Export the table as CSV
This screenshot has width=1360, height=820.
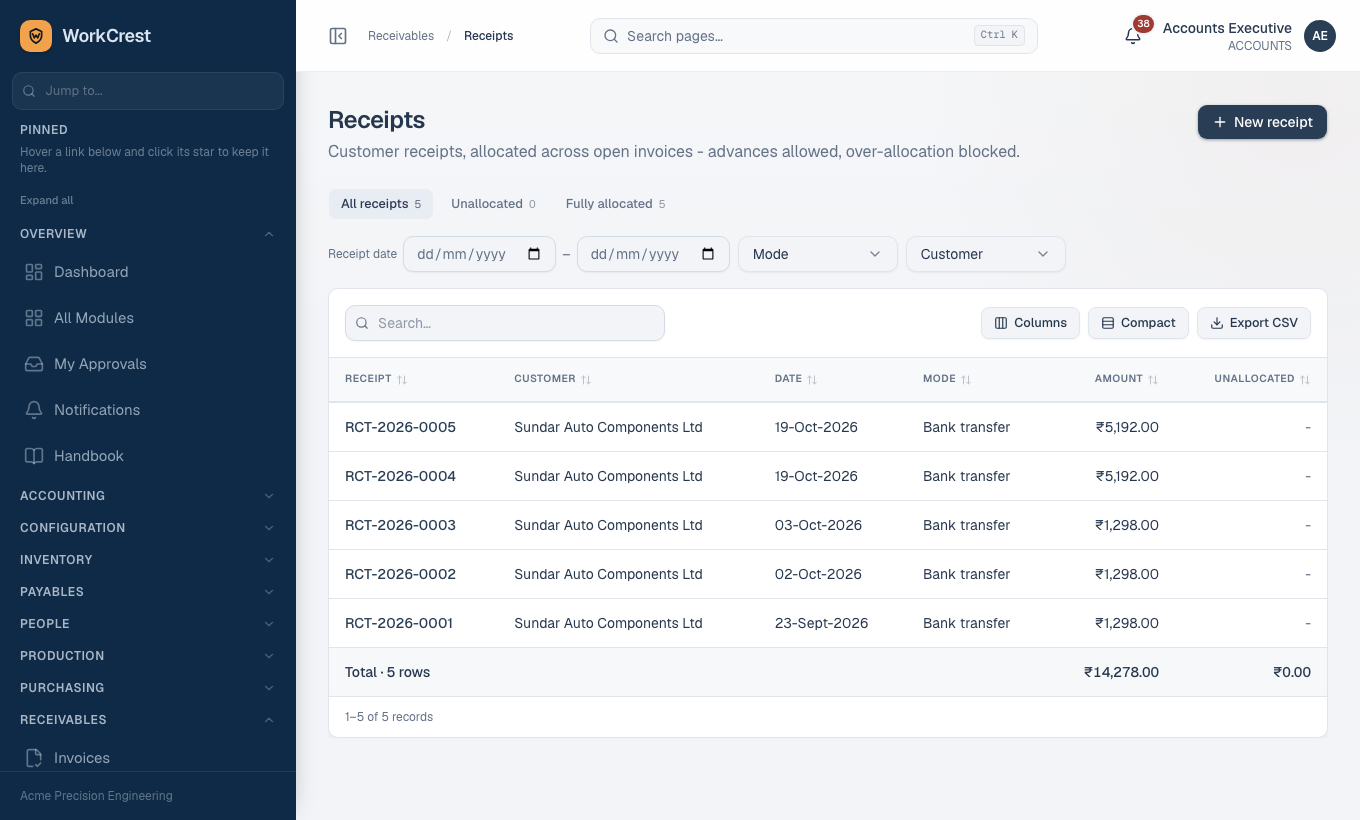pos(1254,323)
